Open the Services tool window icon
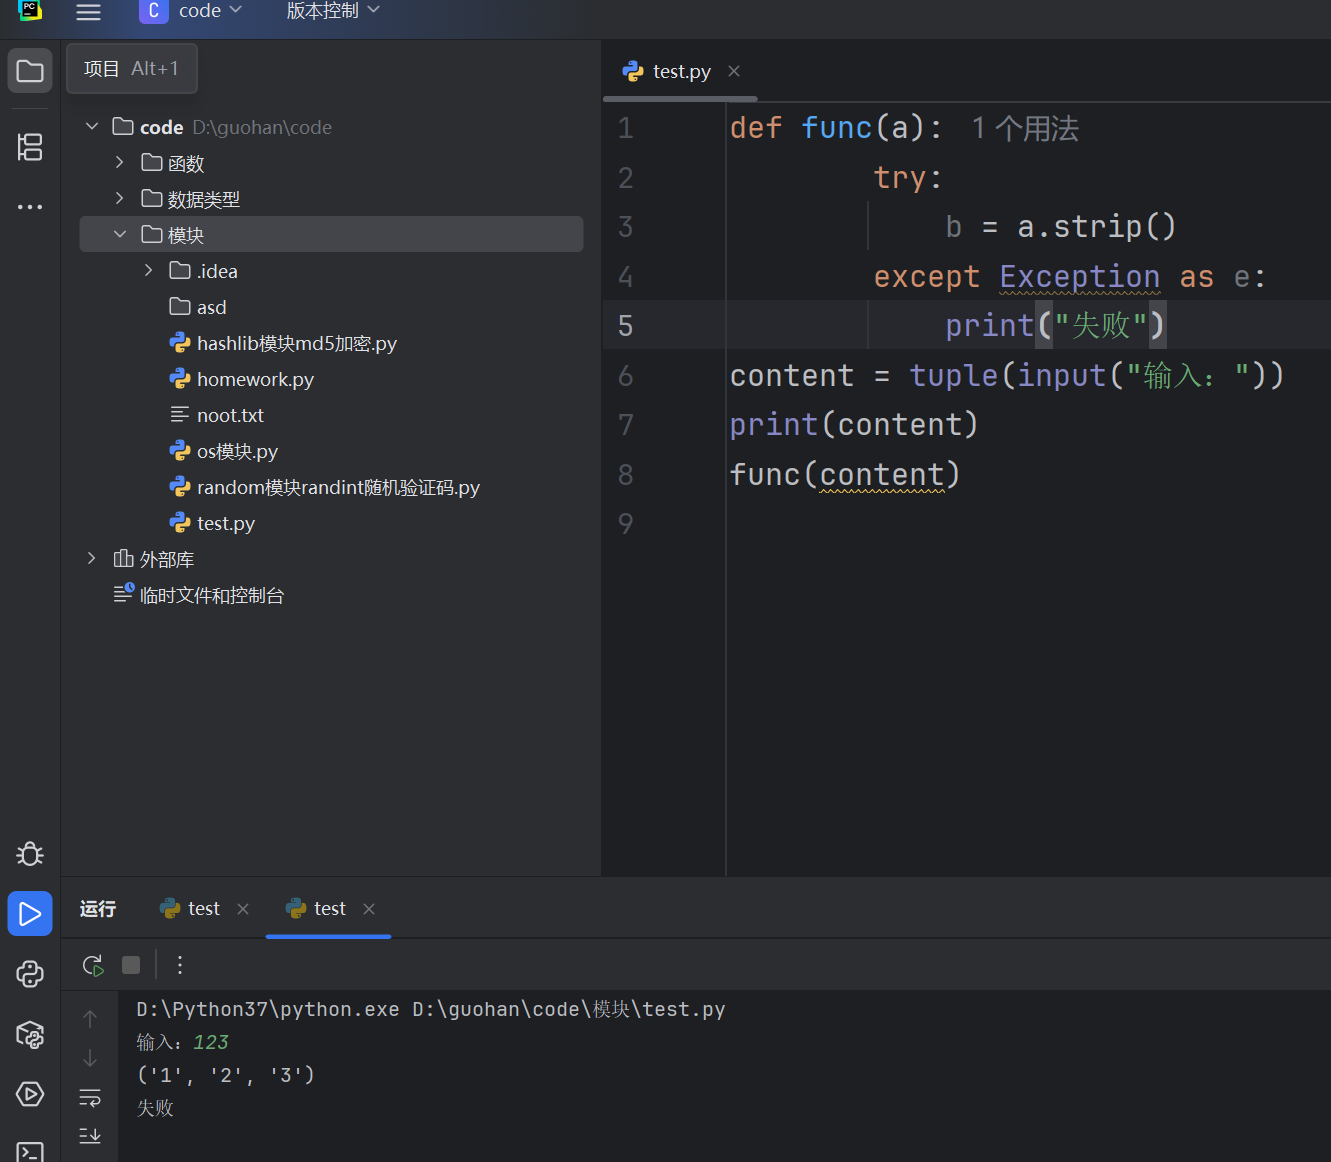 pyautogui.click(x=30, y=1094)
